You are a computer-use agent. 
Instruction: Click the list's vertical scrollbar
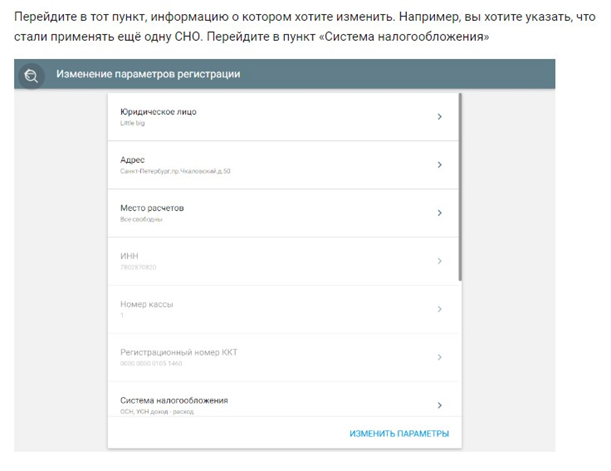[x=460, y=187]
